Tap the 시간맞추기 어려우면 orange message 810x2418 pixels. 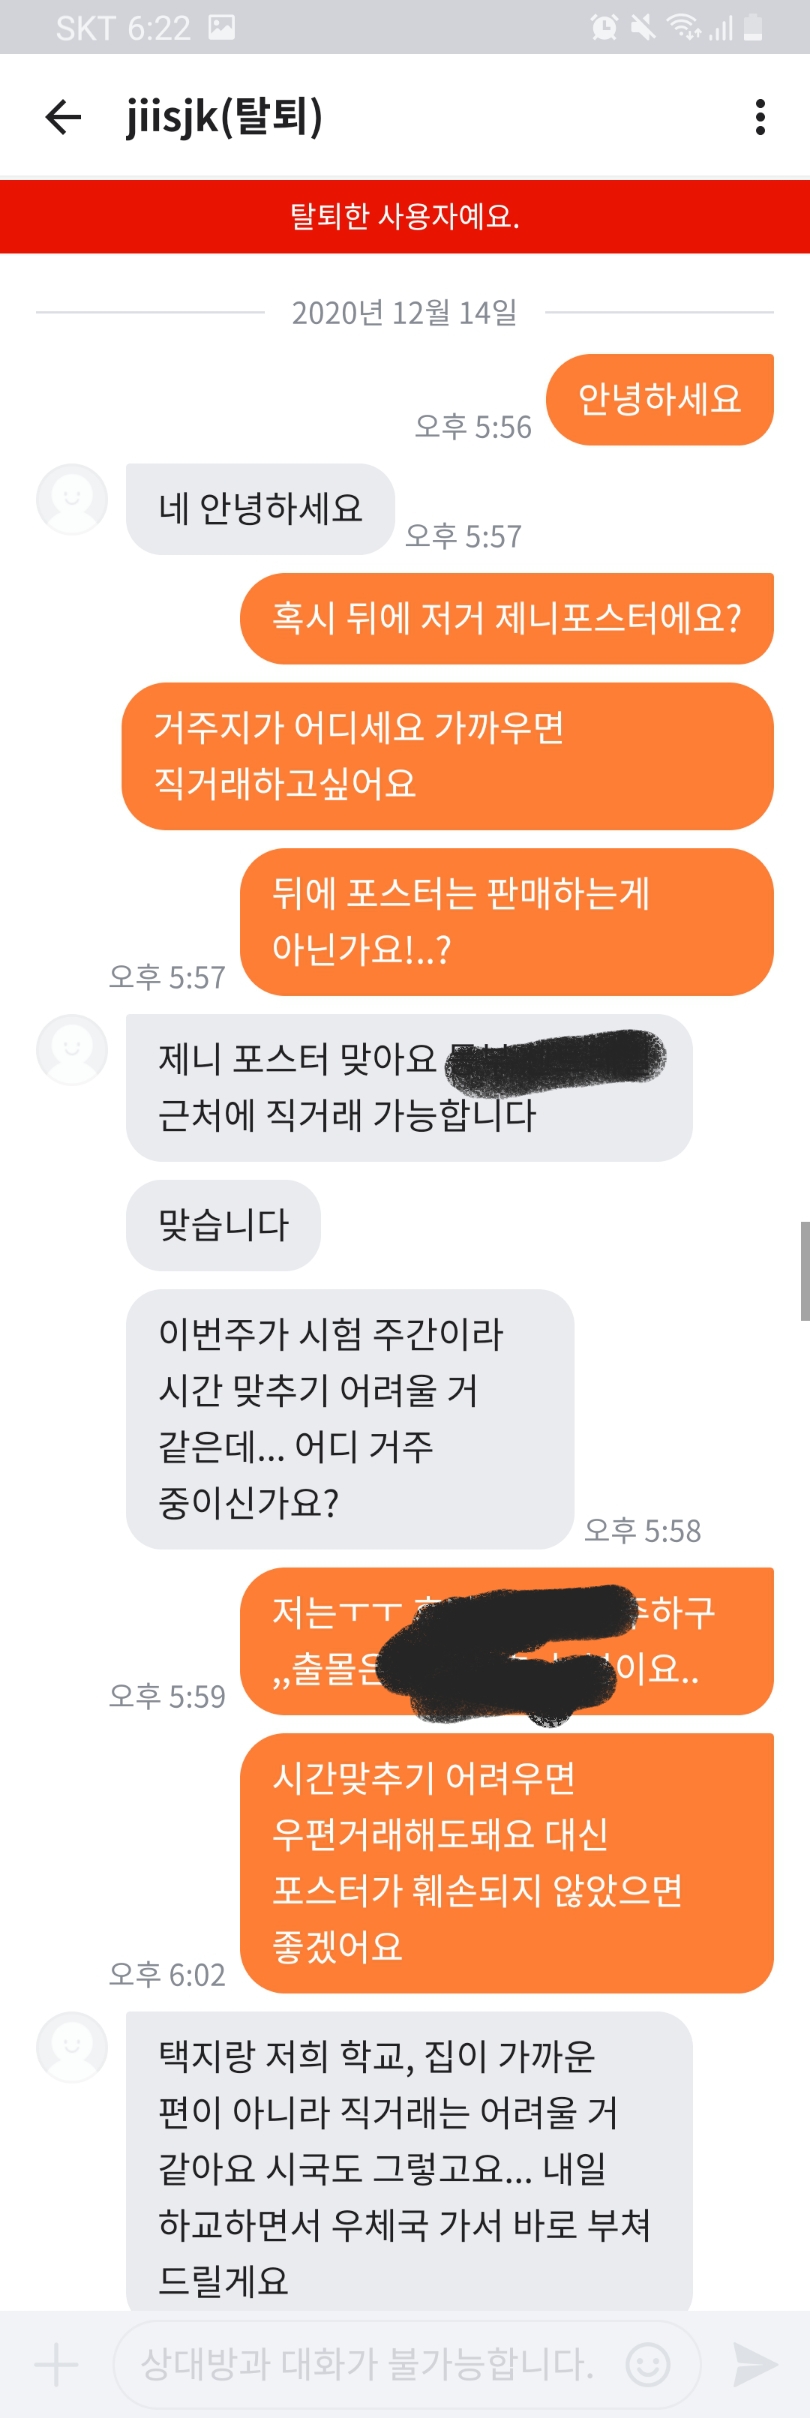pos(507,1863)
